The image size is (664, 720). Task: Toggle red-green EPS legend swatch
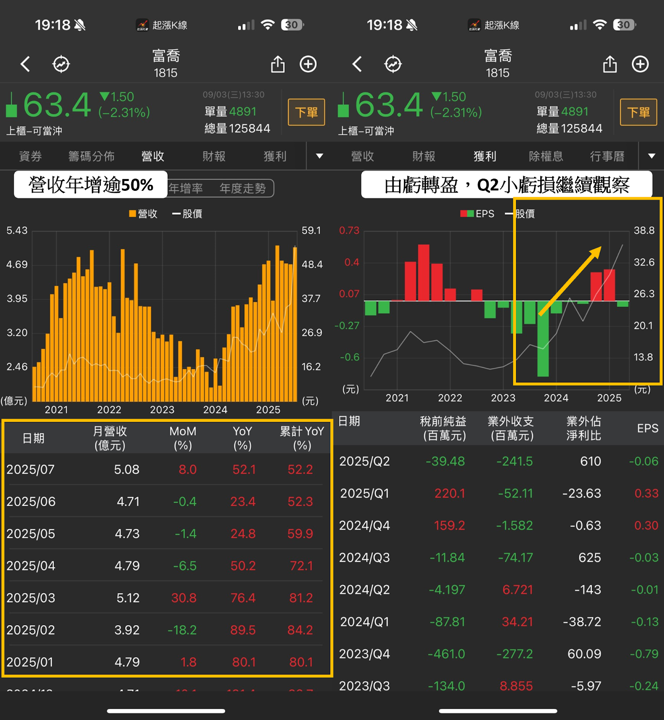tap(467, 214)
